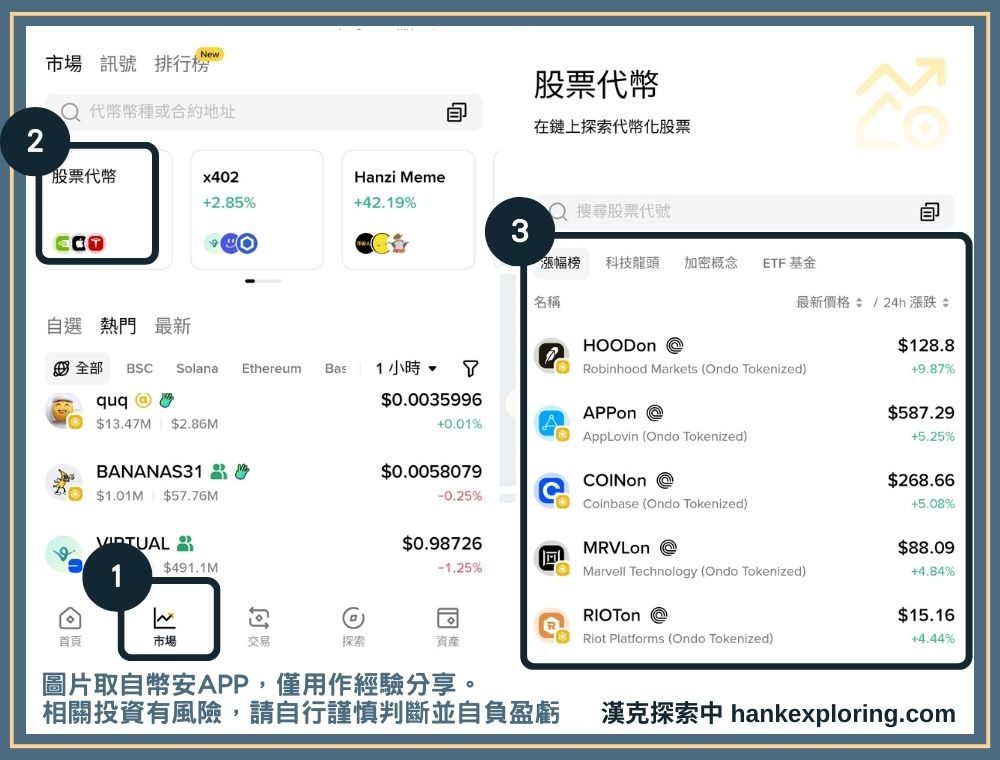Tap the paste icon beside the token search bar

(457, 112)
